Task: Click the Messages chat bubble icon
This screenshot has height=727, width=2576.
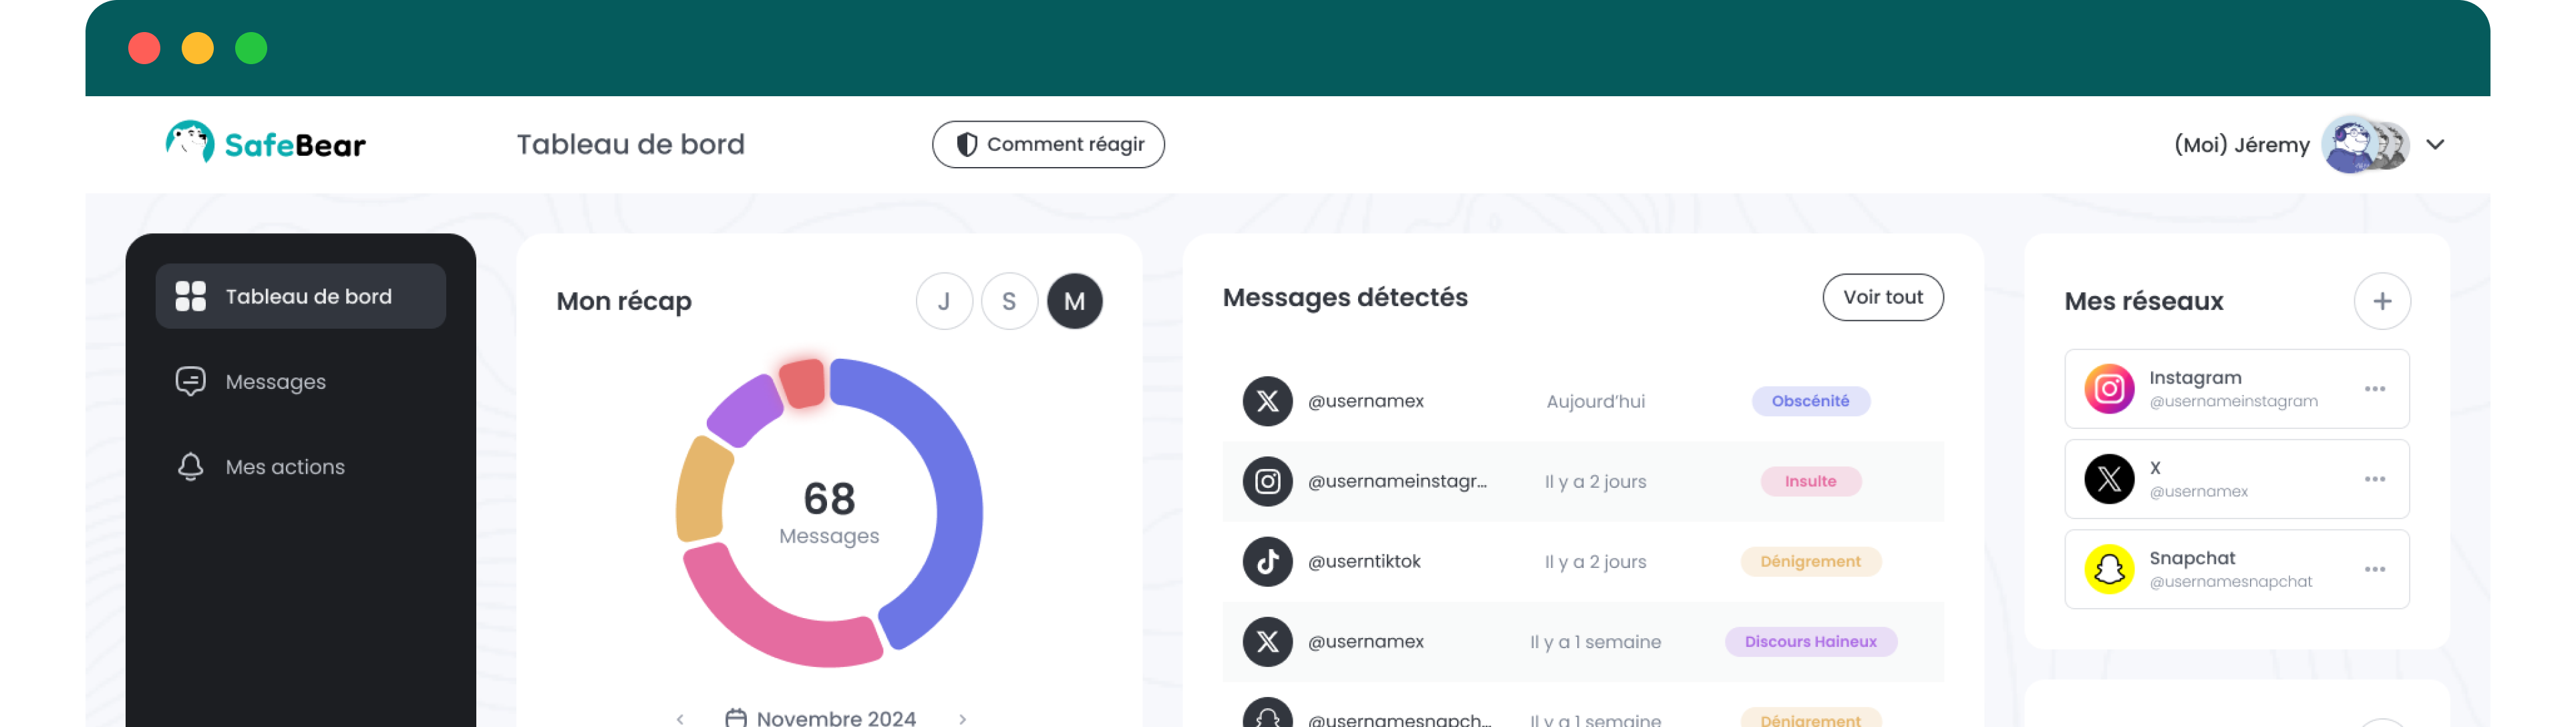Action: 190,381
